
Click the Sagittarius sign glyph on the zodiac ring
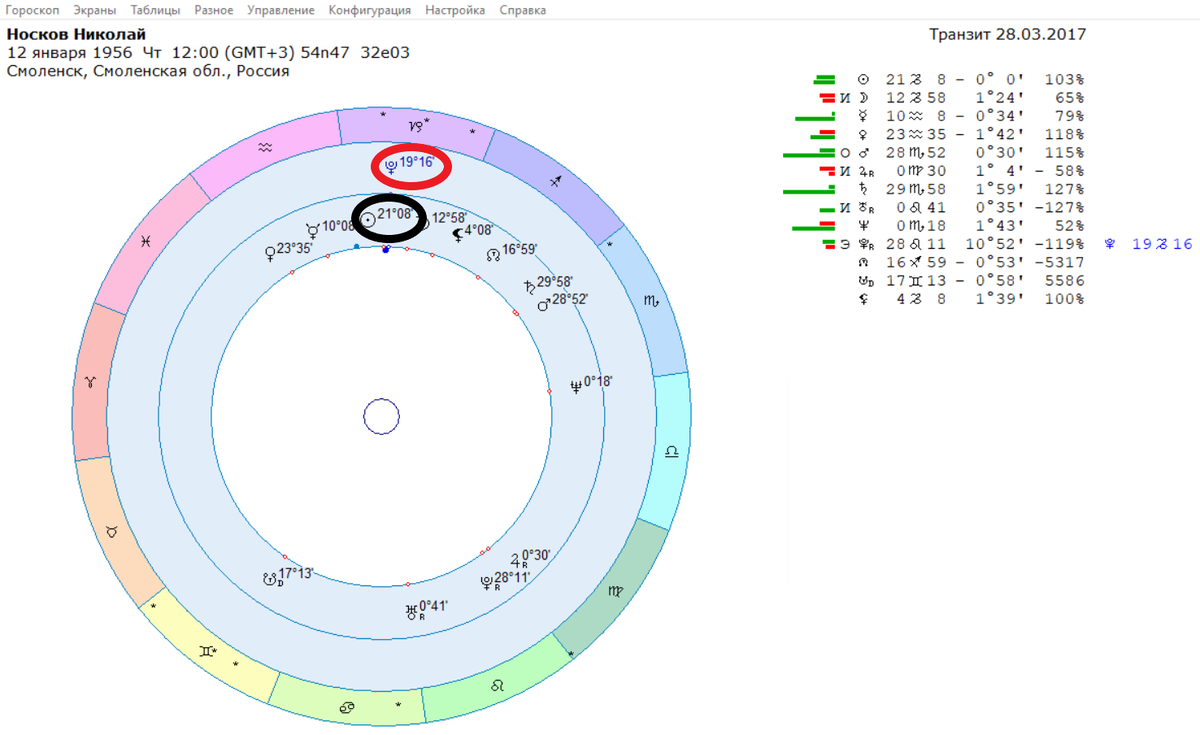[557, 181]
